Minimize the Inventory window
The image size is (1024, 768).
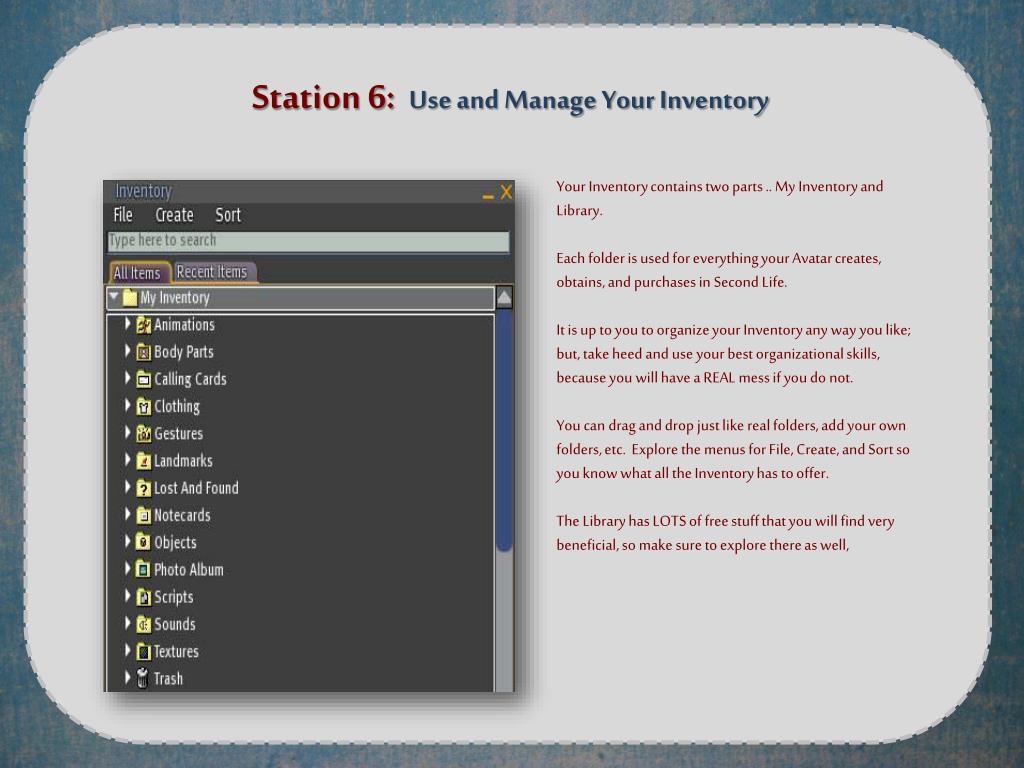click(488, 195)
